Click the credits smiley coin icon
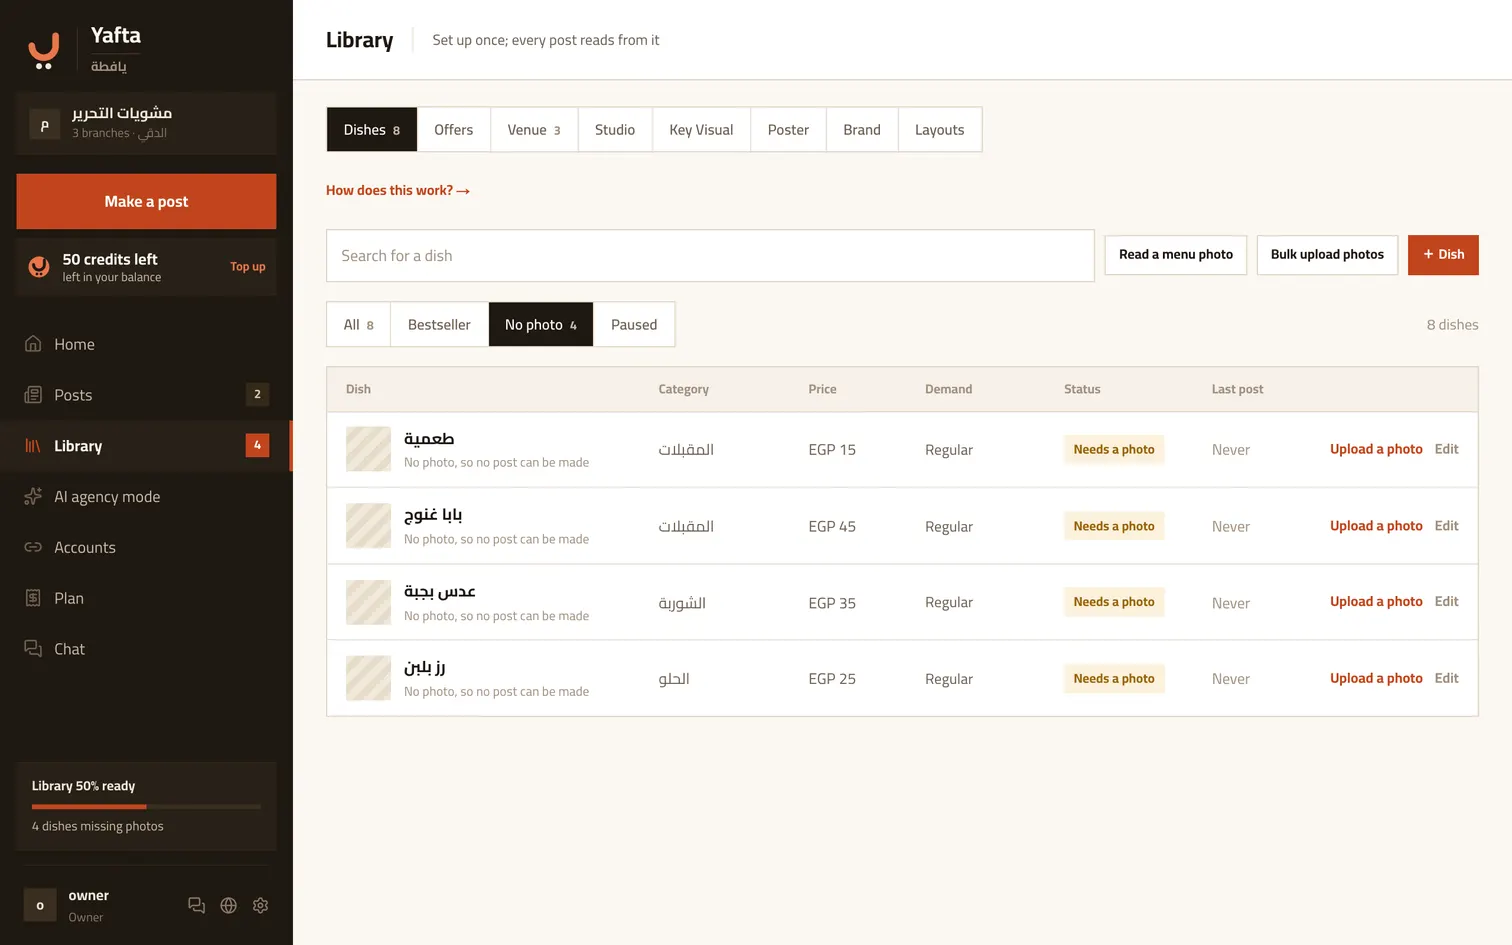 [39, 267]
